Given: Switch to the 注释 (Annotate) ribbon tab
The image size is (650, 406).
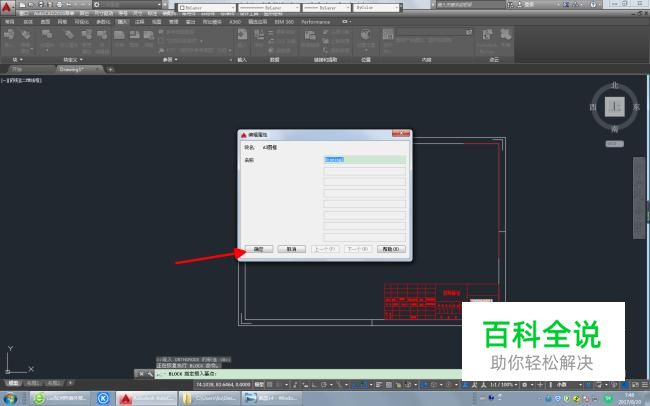Looking at the screenshot, I should (x=140, y=22).
